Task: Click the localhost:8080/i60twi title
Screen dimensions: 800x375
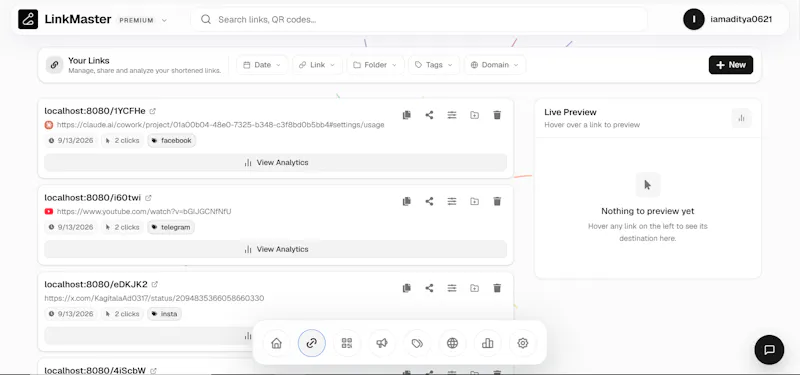Action: [x=92, y=197]
